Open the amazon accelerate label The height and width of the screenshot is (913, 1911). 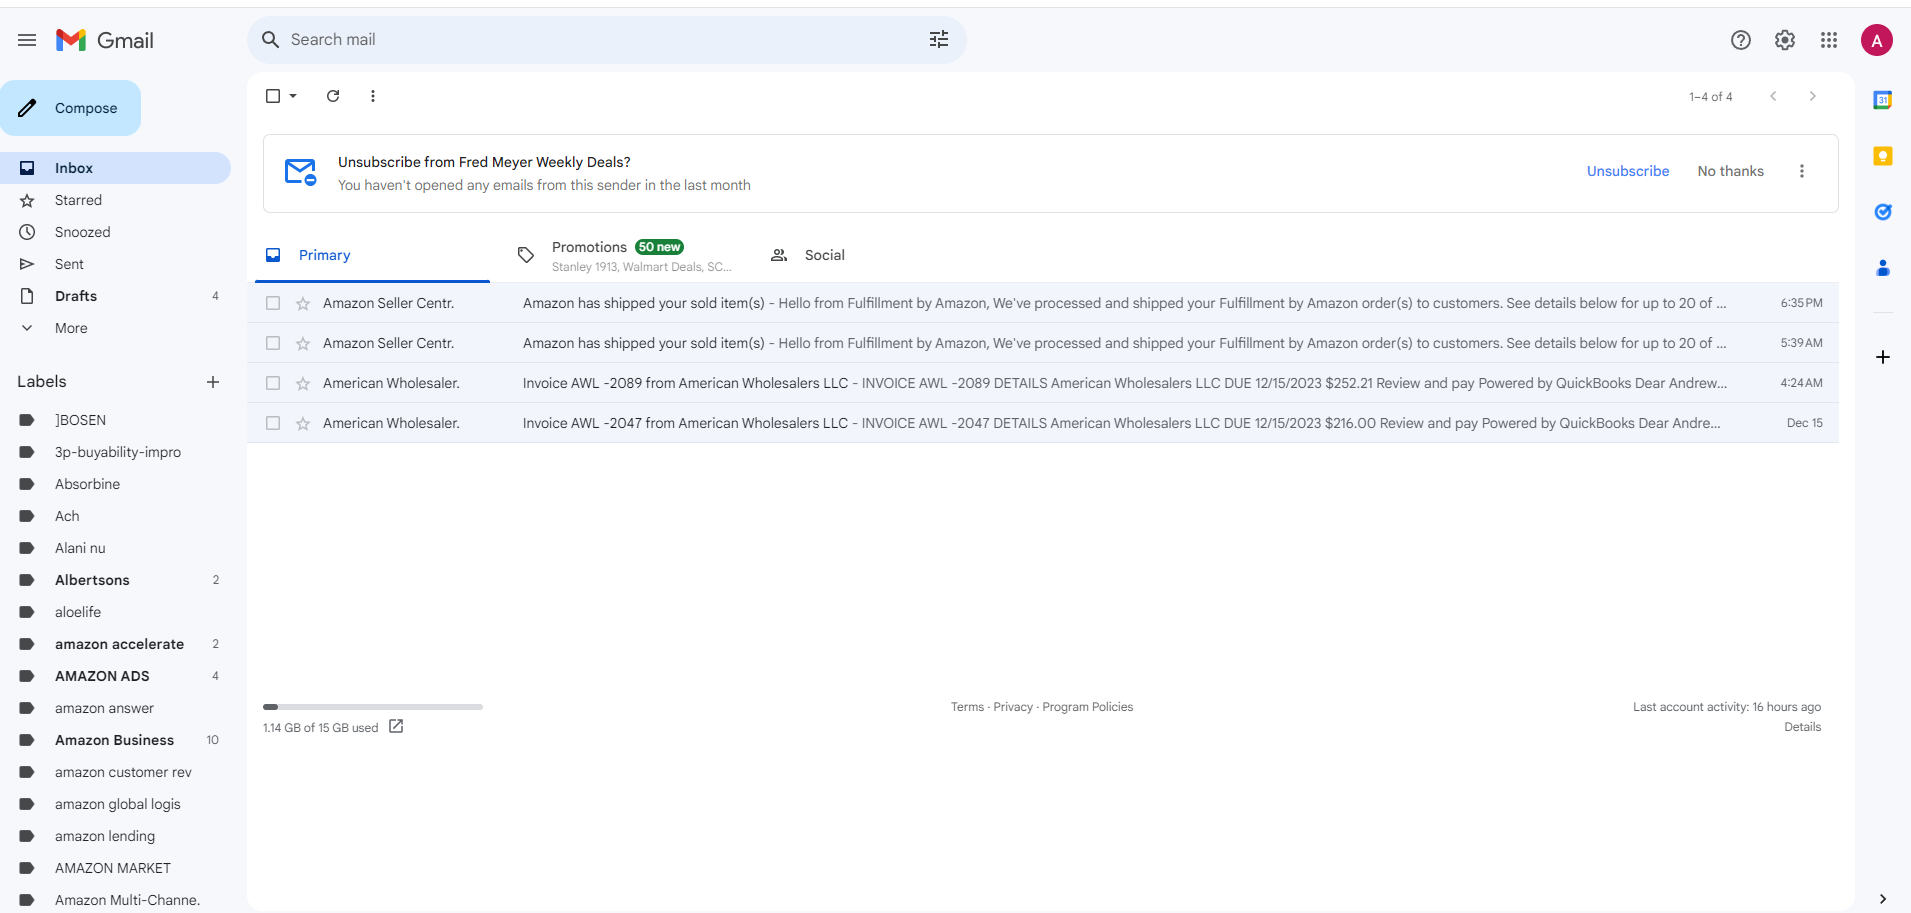[x=115, y=644]
